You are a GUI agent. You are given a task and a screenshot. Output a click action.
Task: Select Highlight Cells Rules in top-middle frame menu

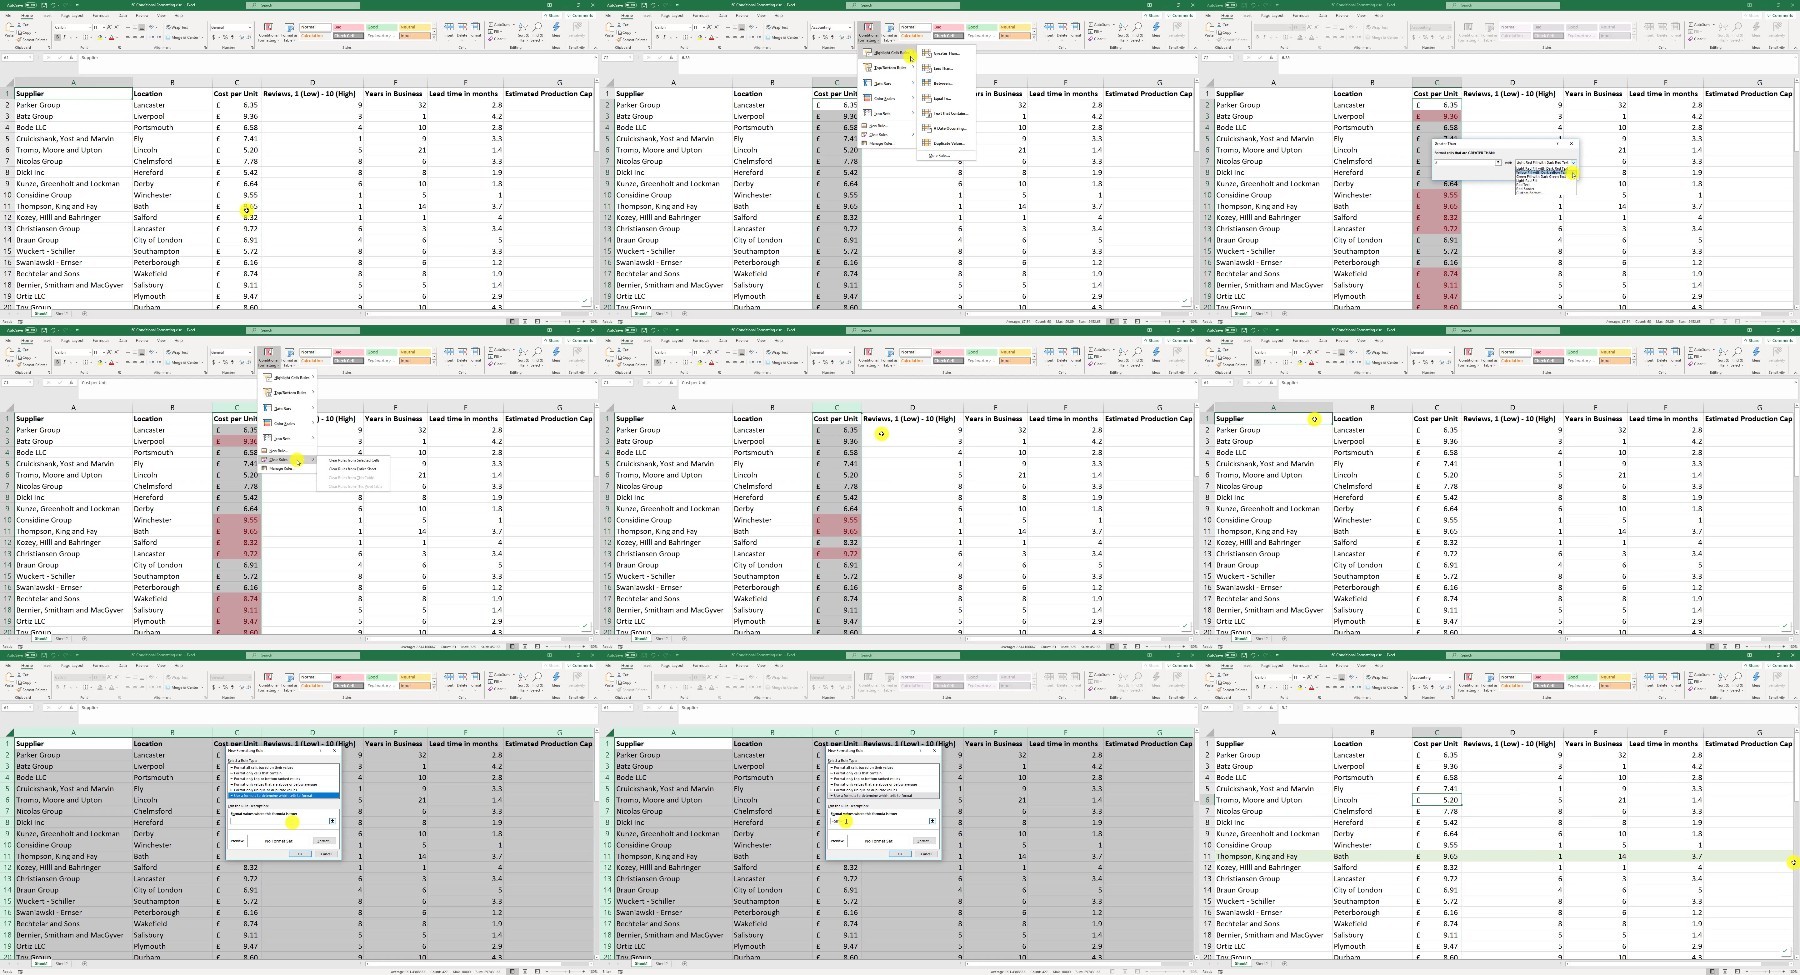pyautogui.click(x=886, y=53)
